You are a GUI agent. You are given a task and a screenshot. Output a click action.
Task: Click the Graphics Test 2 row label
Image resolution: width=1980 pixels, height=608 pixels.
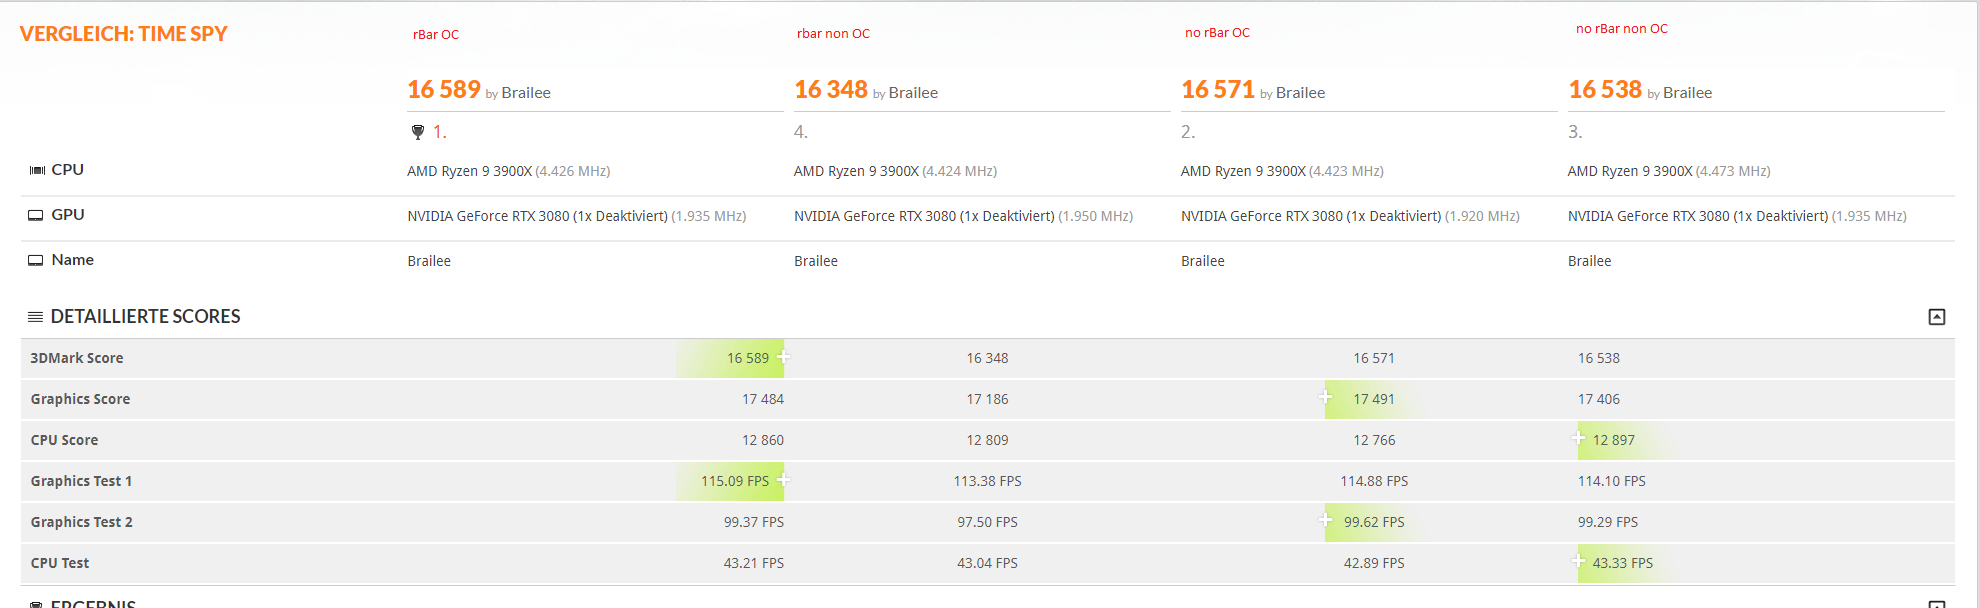point(81,522)
